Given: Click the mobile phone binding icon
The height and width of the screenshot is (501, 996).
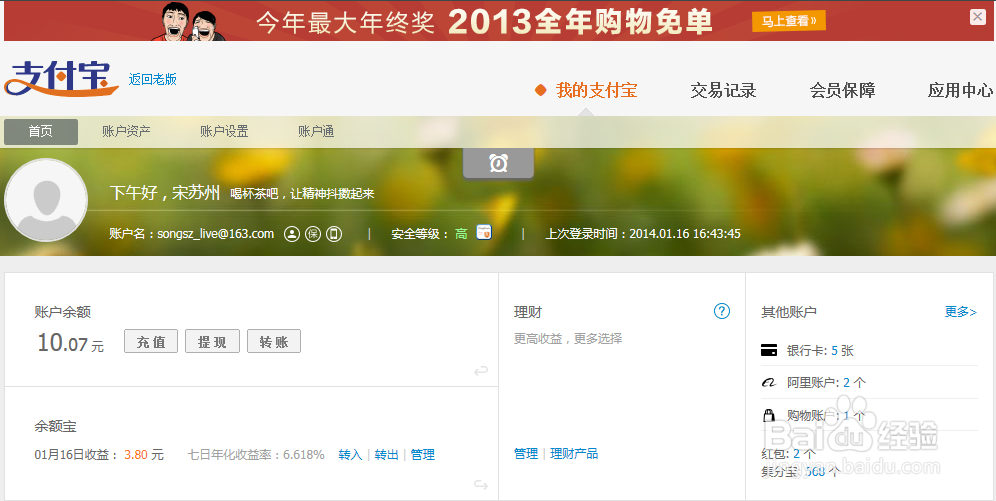Looking at the screenshot, I should click(x=334, y=234).
